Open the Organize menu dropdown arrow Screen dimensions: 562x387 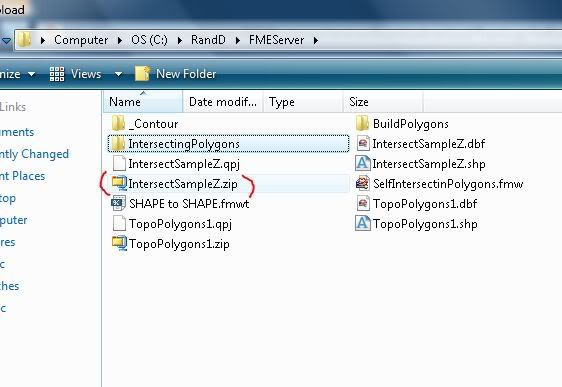coord(32,75)
